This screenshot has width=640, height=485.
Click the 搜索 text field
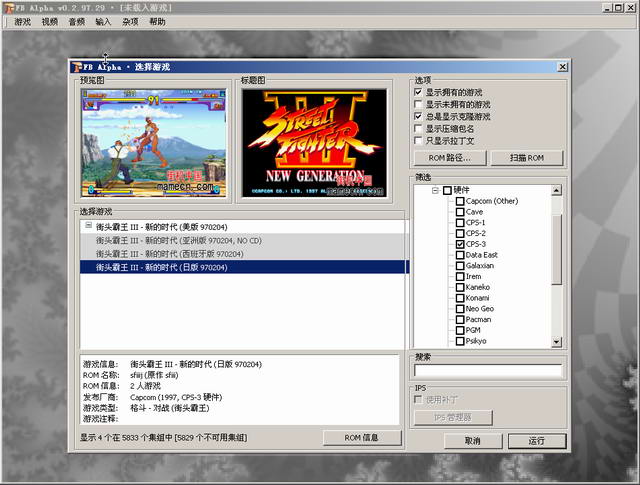click(x=486, y=370)
